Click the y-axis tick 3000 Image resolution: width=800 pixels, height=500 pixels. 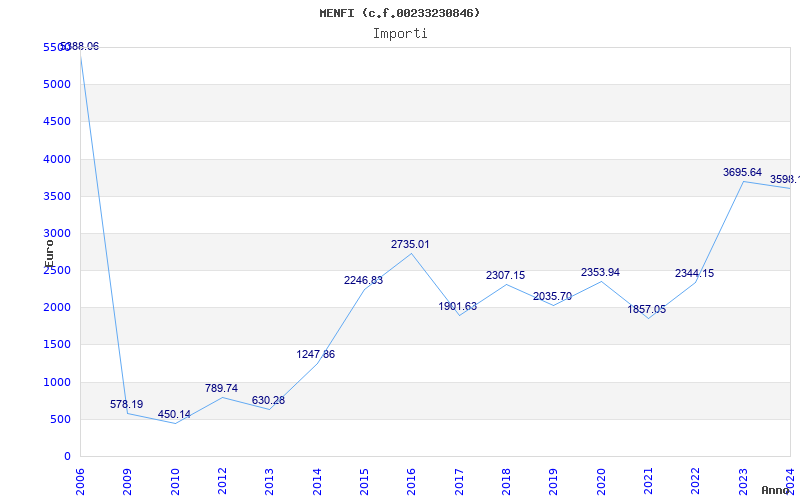(x=57, y=233)
